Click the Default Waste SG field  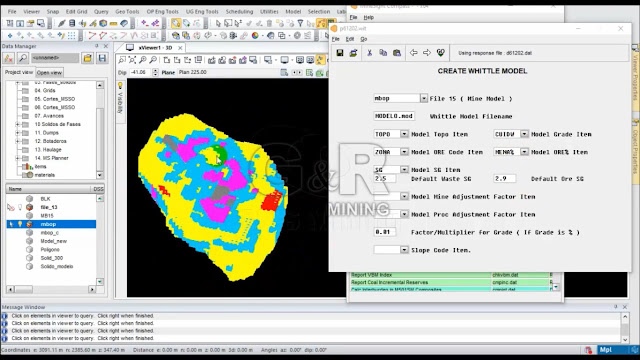(384, 178)
